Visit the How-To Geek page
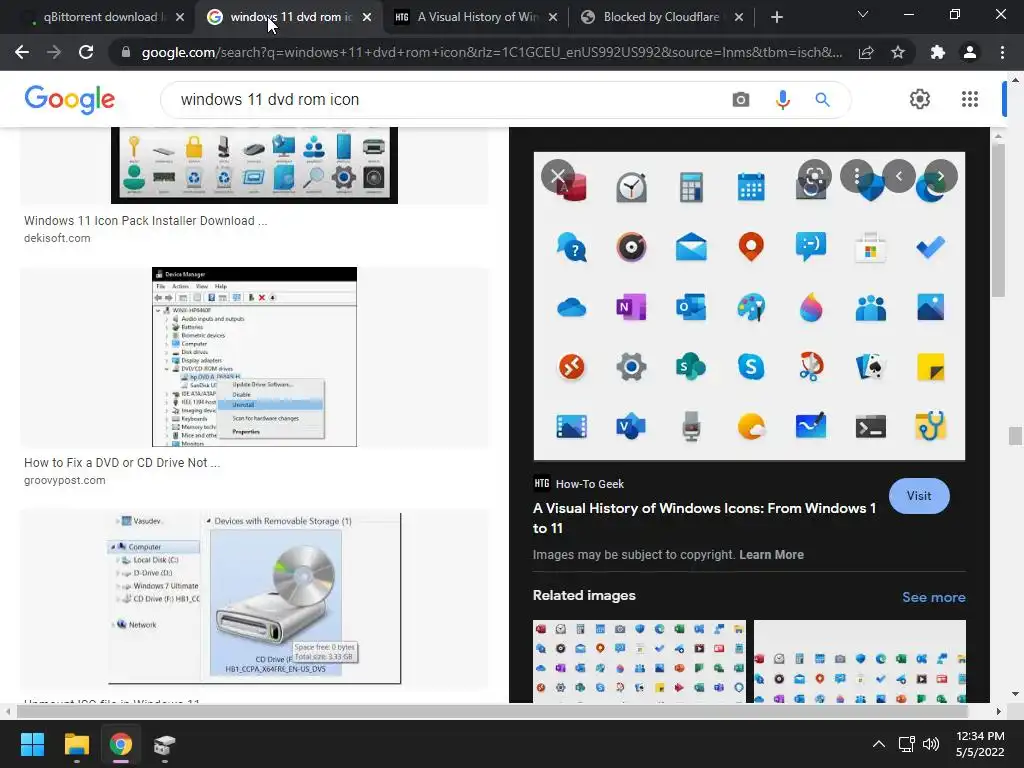1024x768 pixels. [919, 496]
